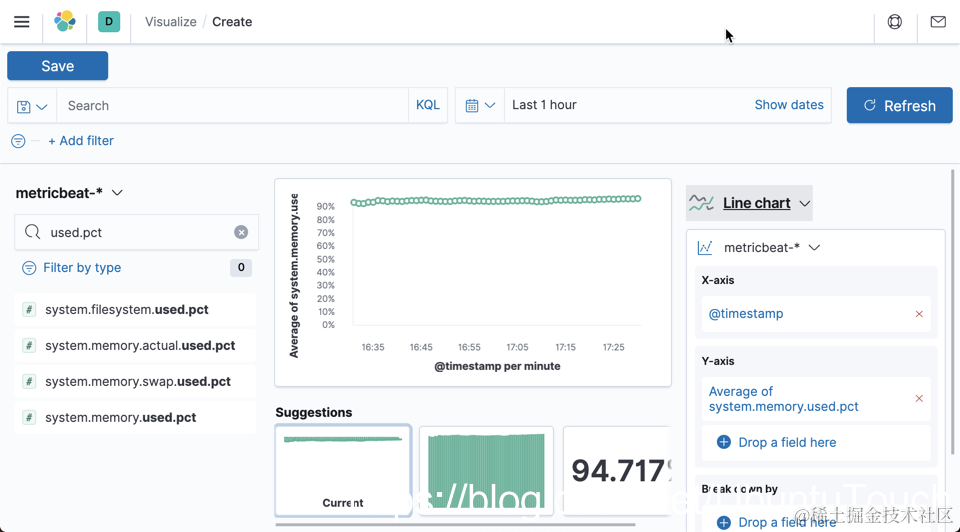Click the filter options funnel icon
Image resolution: width=960 pixels, height=532 pixels.
point(18,141)
